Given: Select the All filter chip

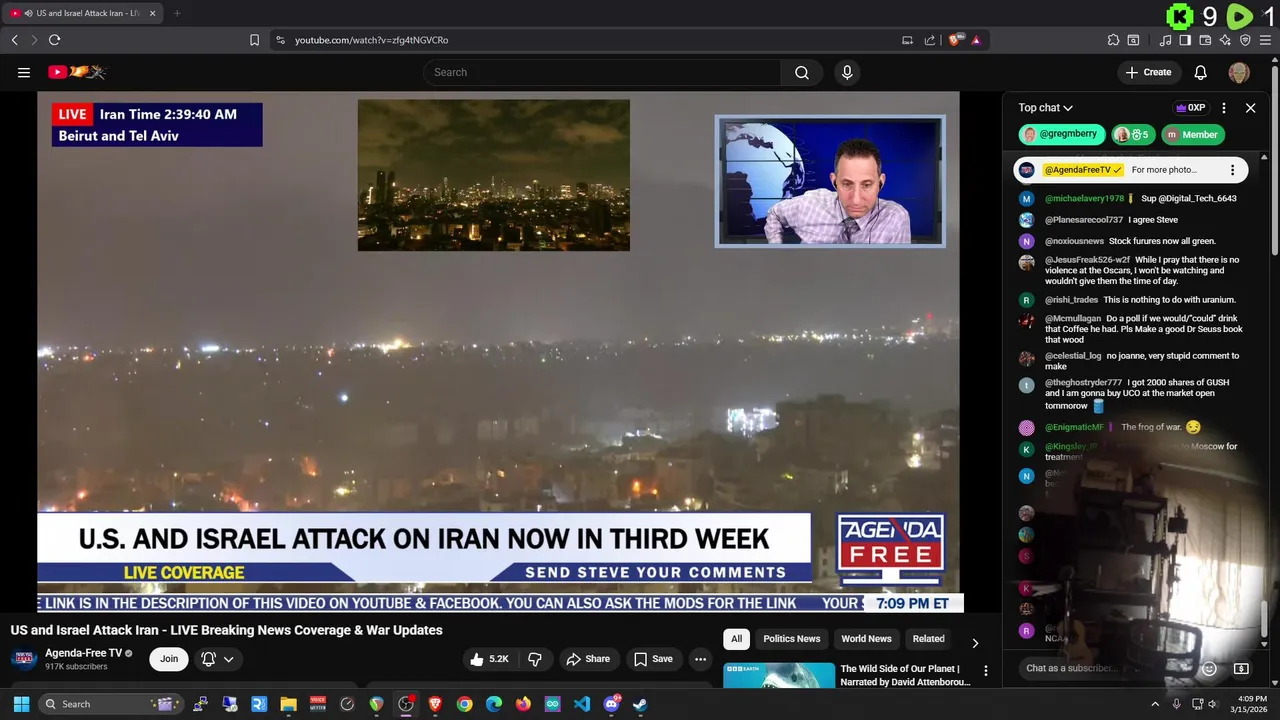Looking at the screenshot, I should [736, 639].
